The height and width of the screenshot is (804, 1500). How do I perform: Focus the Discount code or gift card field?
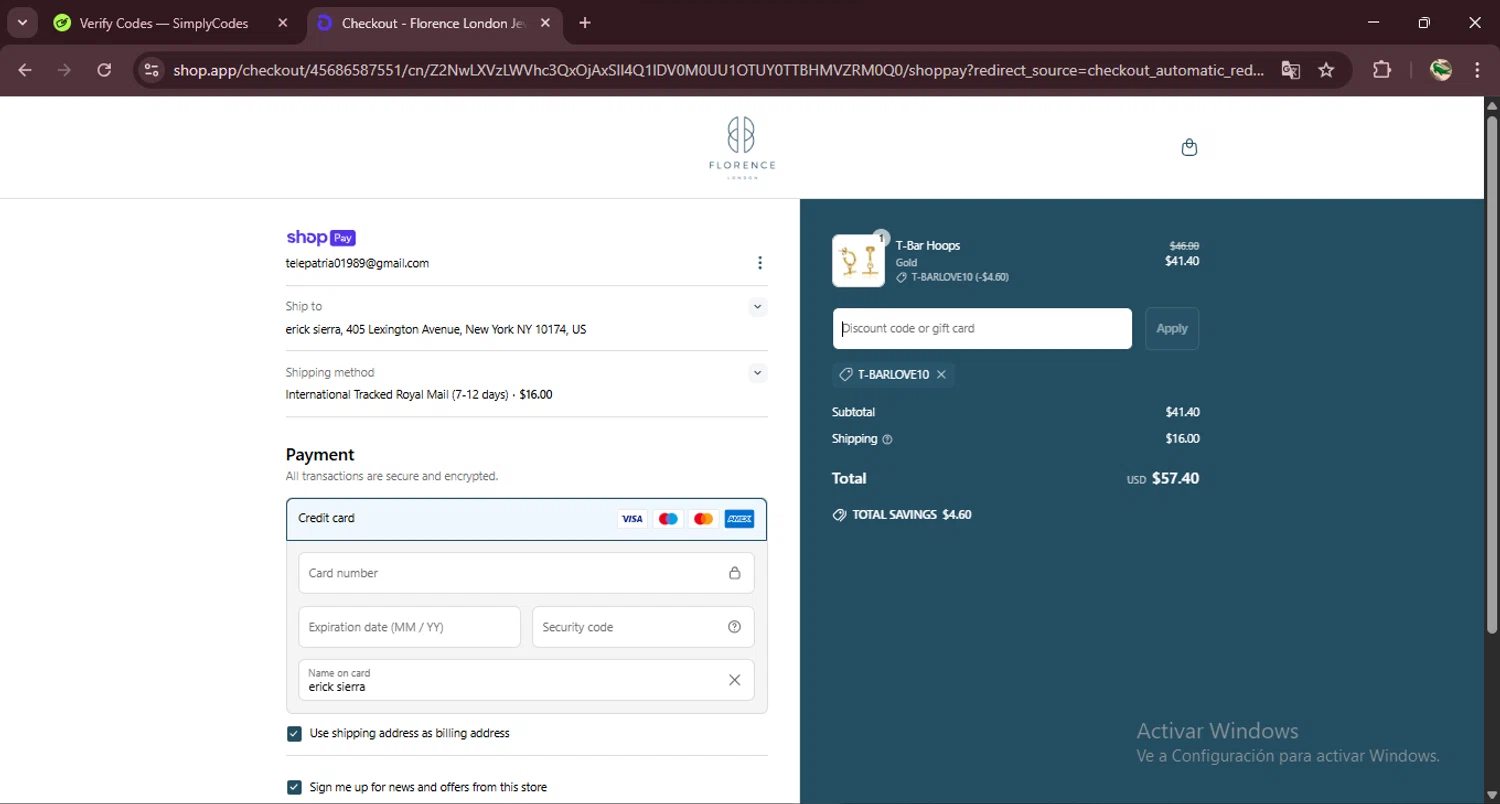982,328
